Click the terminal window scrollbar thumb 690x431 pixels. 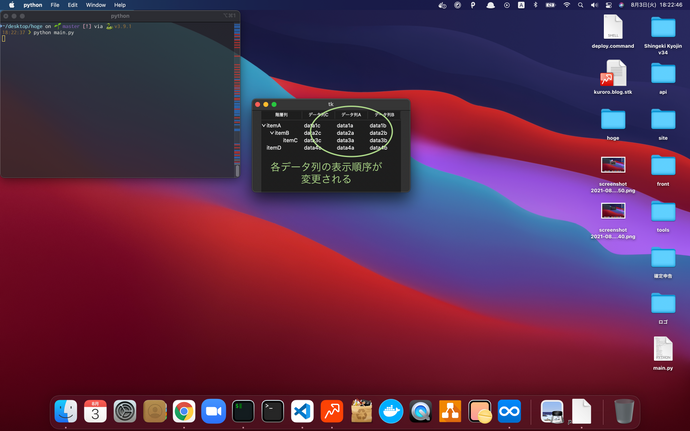point(238,170)
